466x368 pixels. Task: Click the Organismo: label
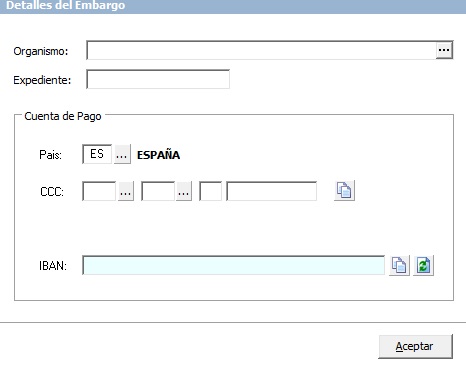(x=41, y=51)
